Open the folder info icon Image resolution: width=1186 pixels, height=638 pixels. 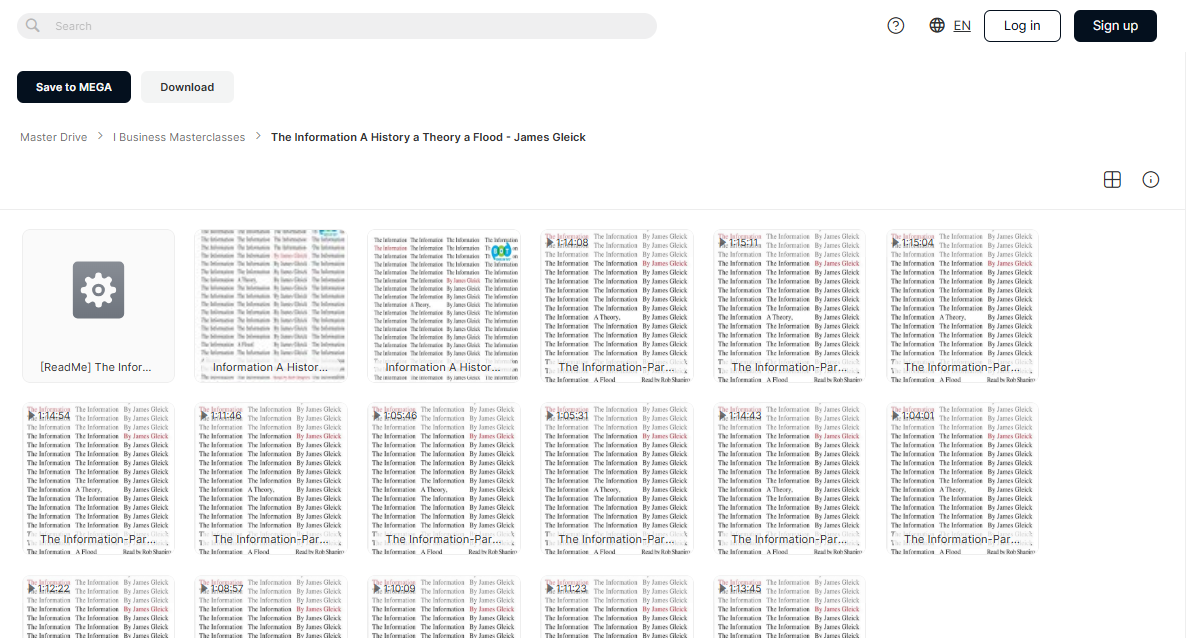pos(1150,179)
